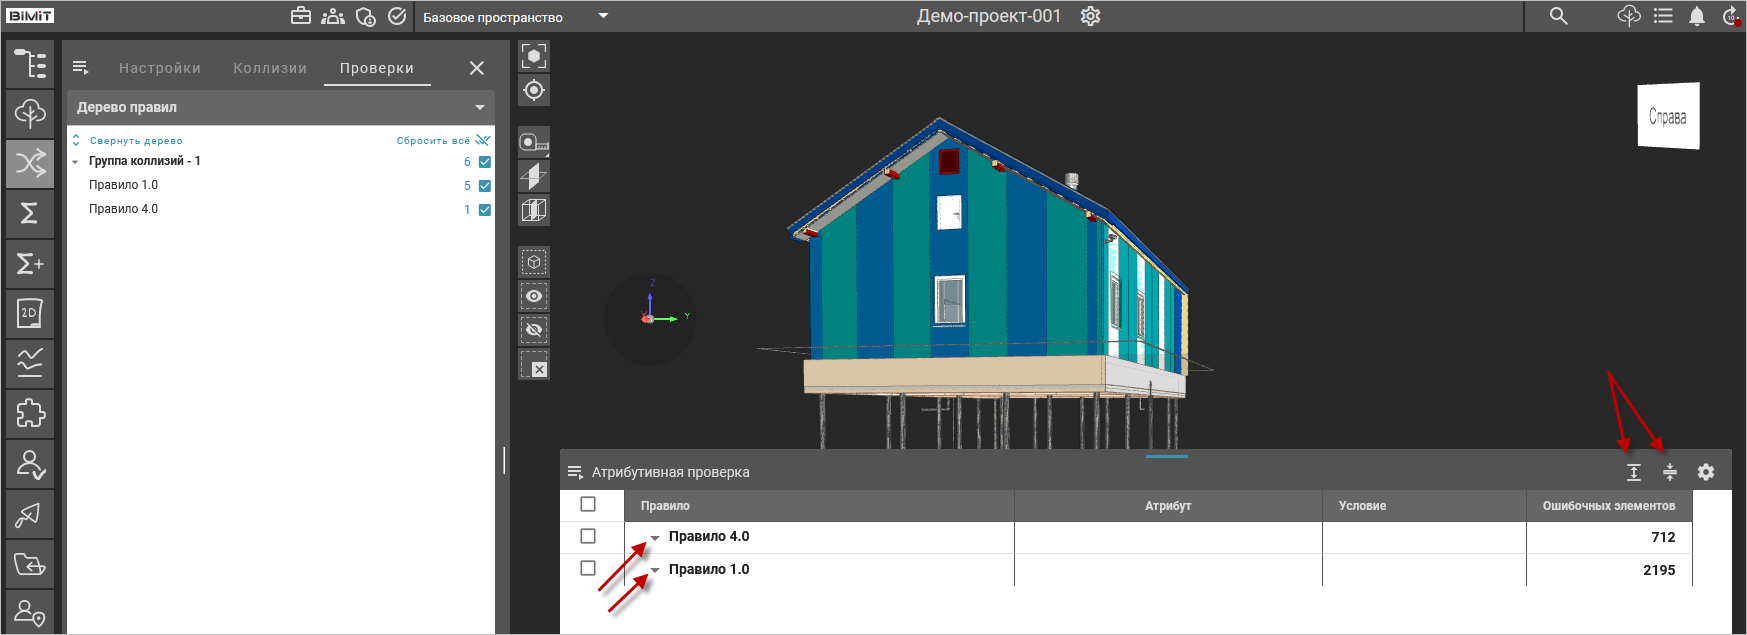Uncheck the Группа коллизий - 1 checkbox
The image size is (1747, 635).
tap(485, 162)
